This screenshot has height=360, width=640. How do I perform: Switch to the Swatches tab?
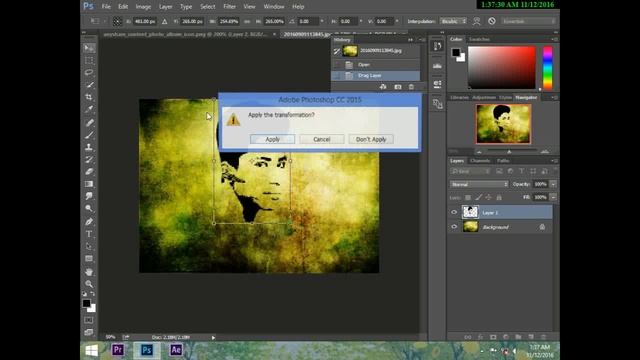point(479,39)
